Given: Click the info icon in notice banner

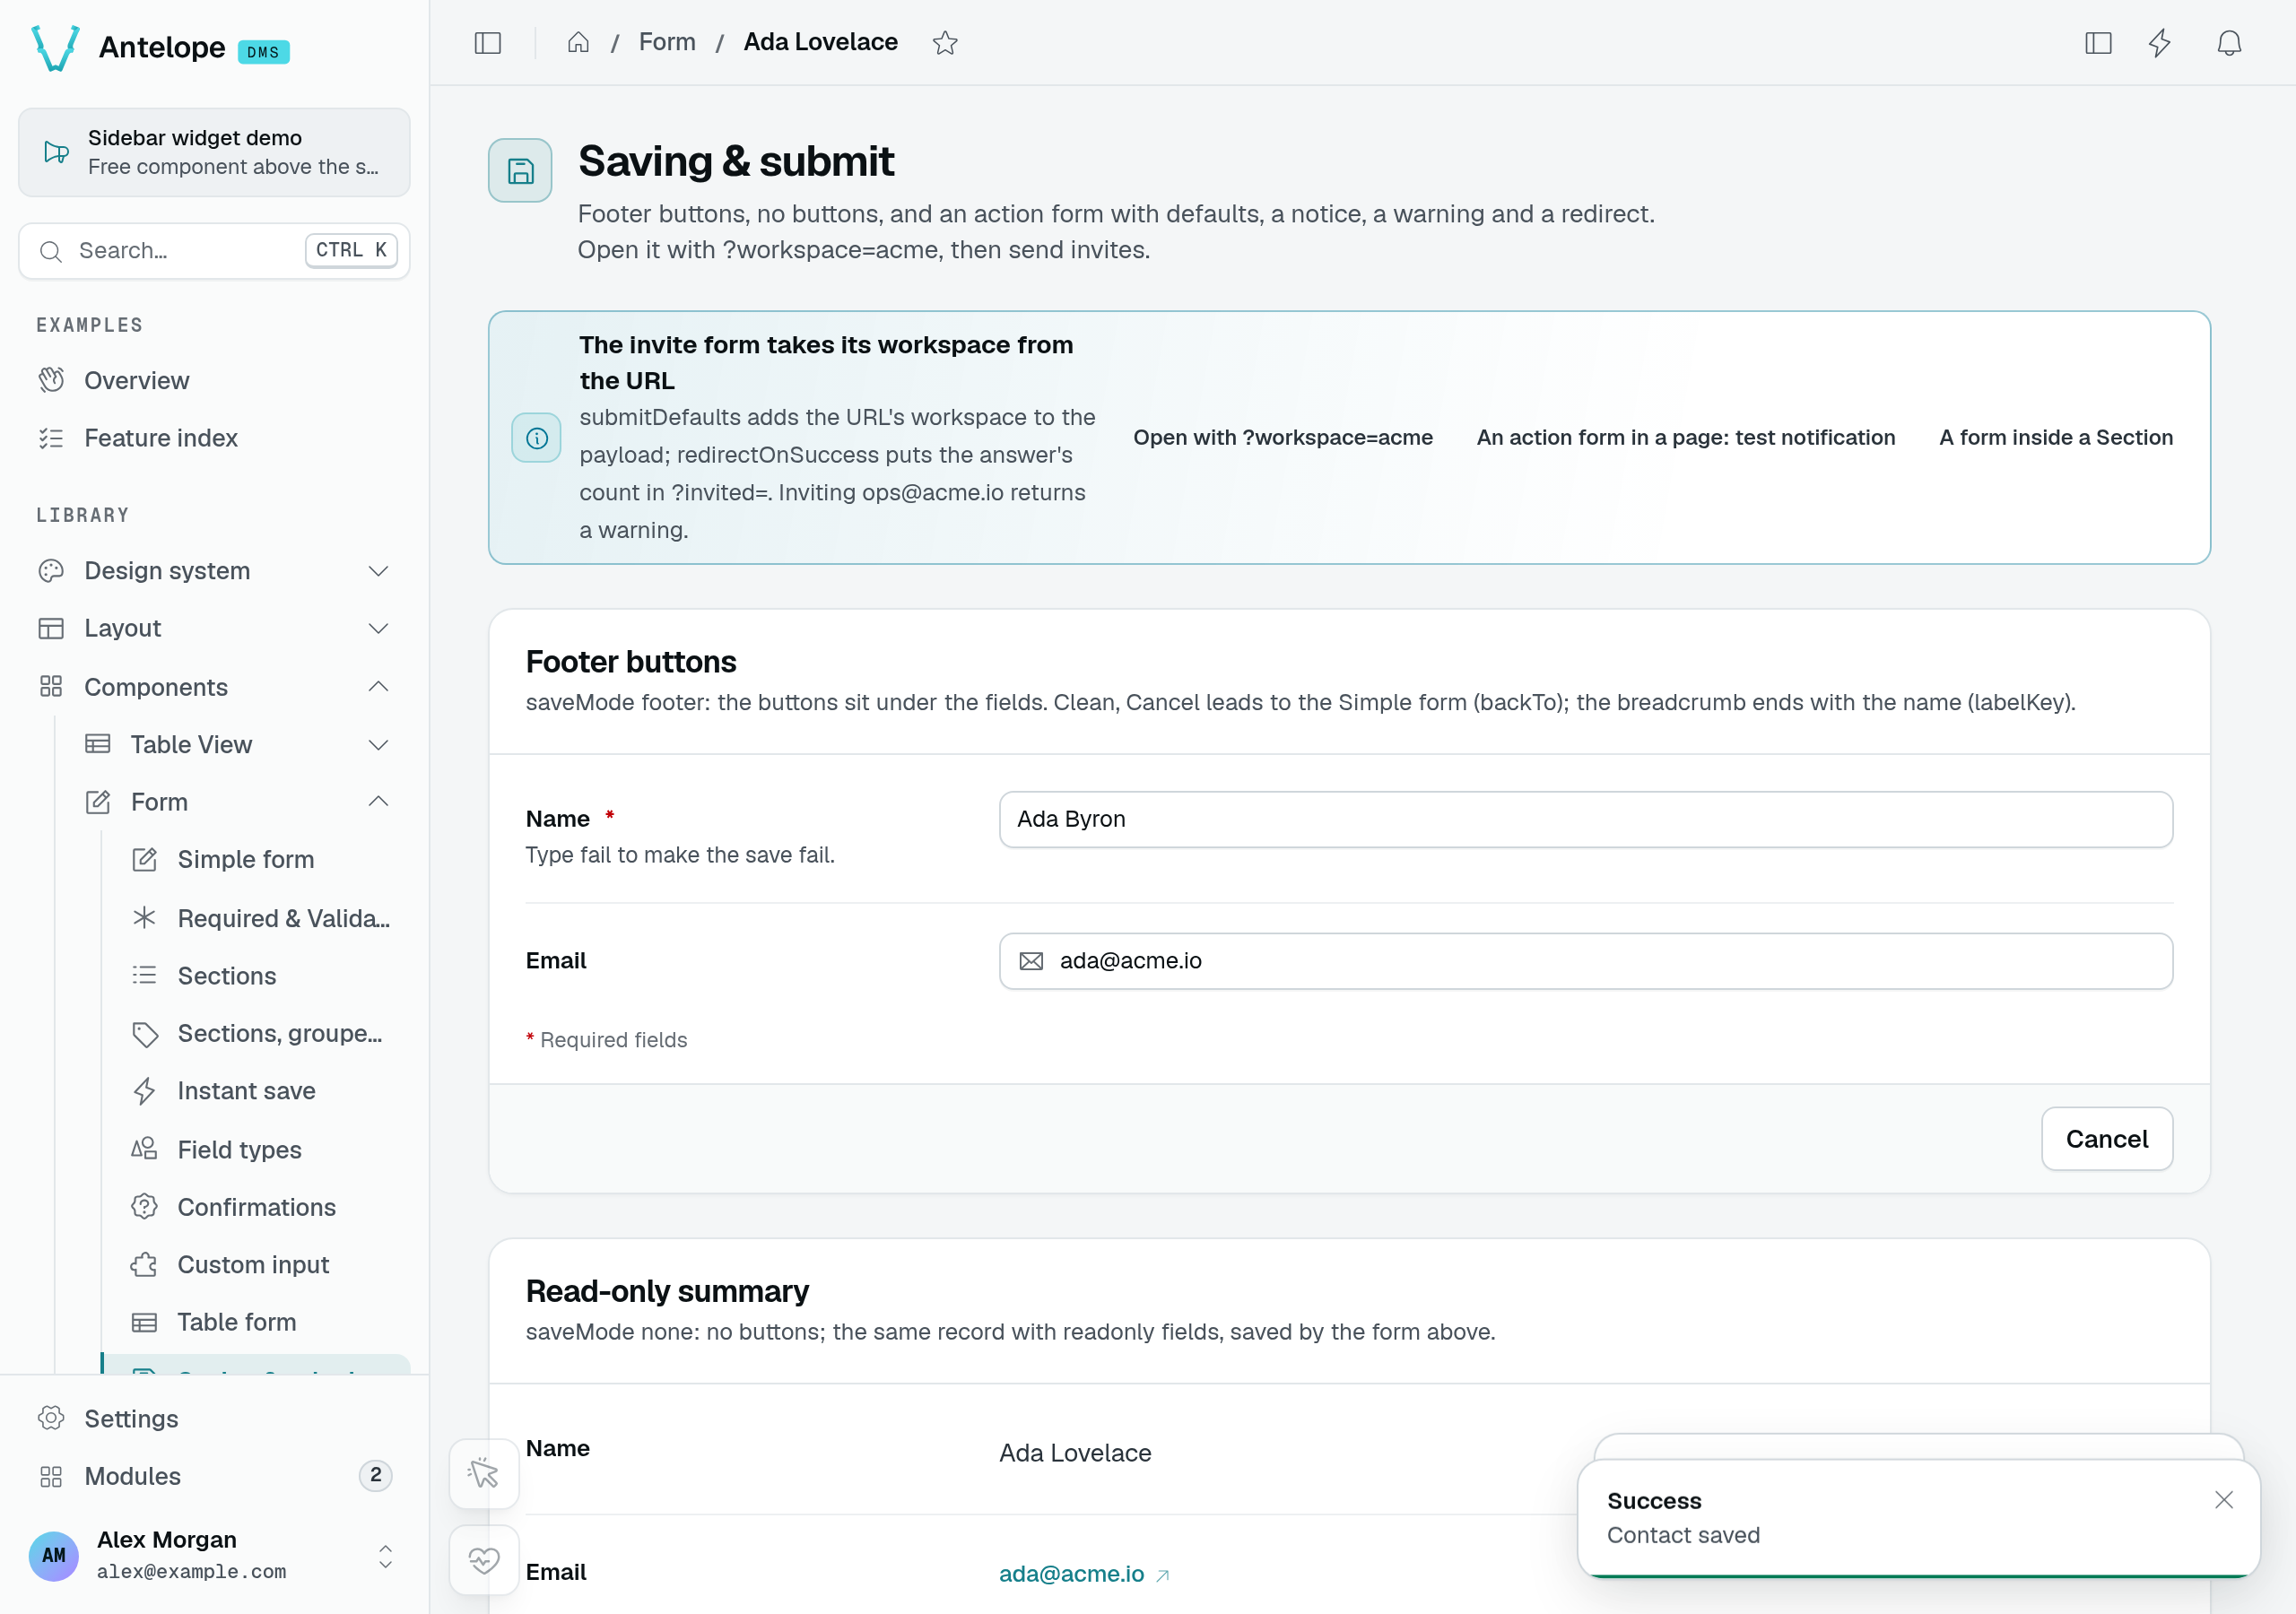Looking at the screenshot, I should [x=537, y=438].
